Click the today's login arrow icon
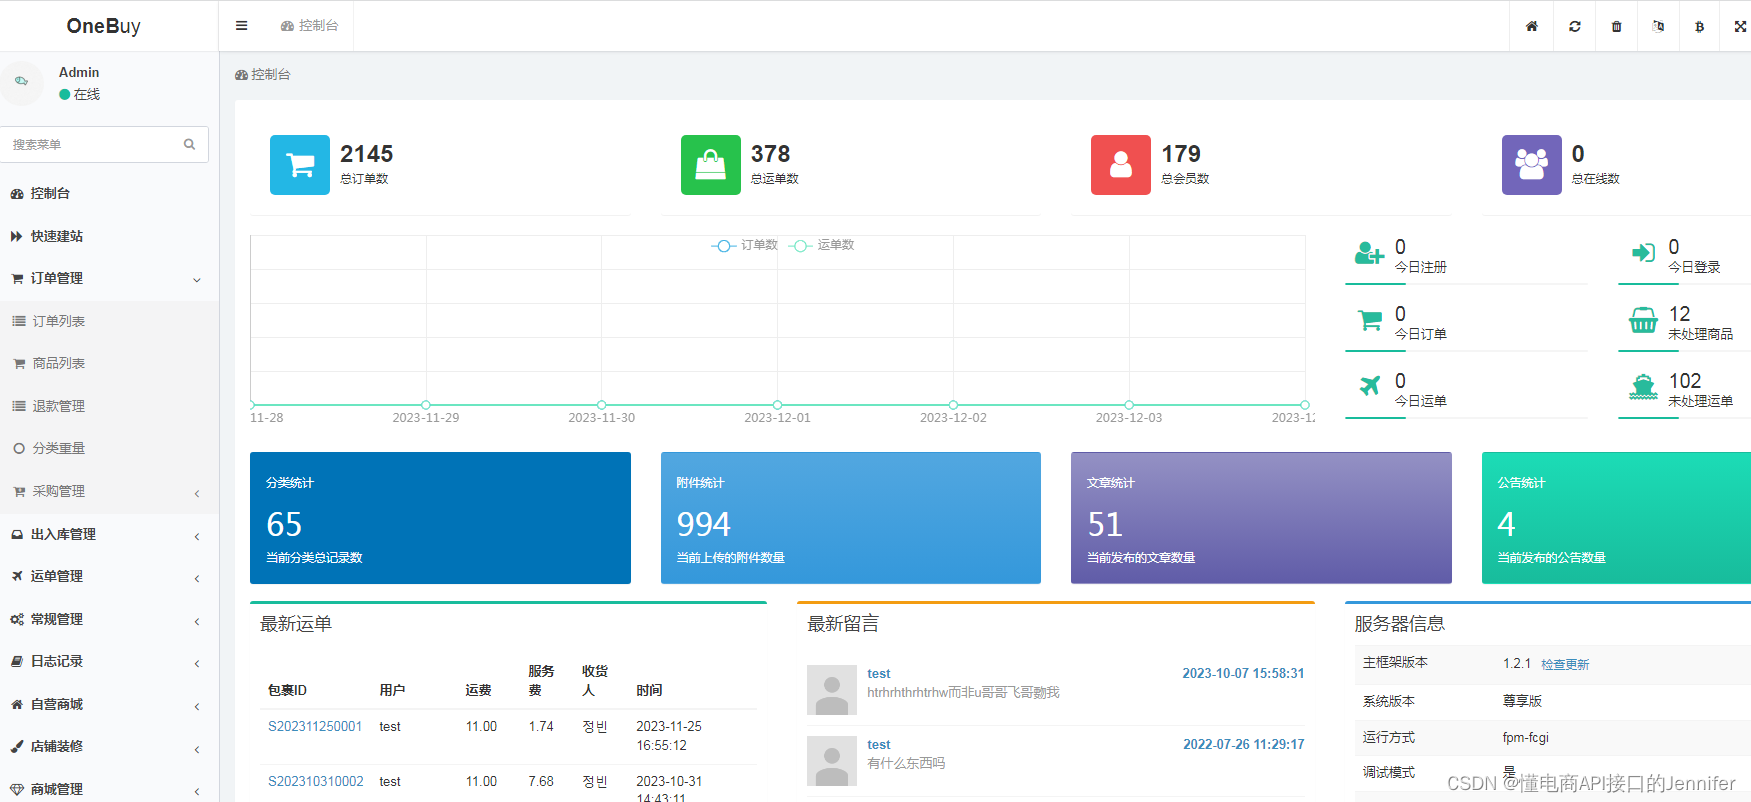Image resolution: width=1751 pixels, height=802 pixels. [1643, 253]
